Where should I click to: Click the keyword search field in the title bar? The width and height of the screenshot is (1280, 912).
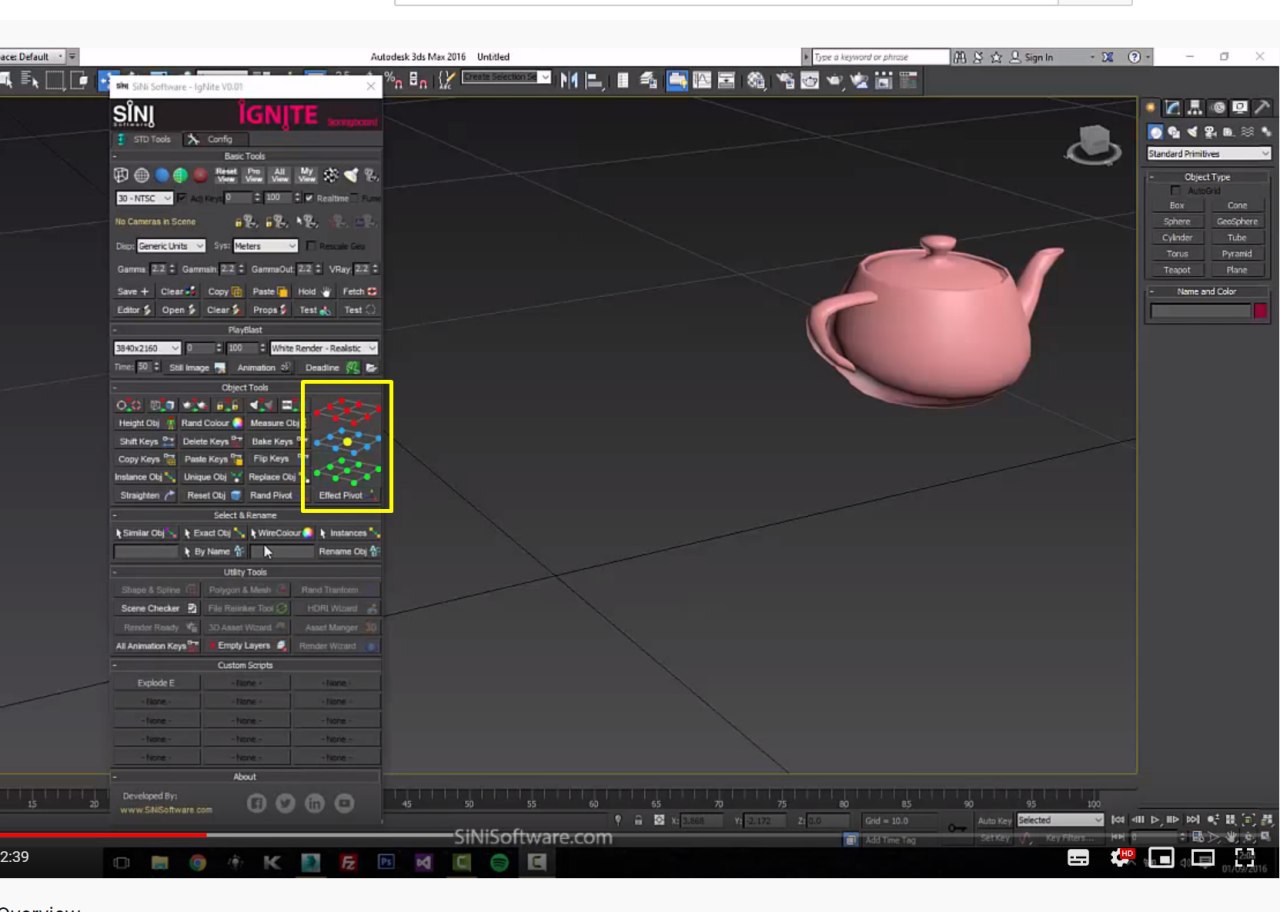[x=880, y=57]
